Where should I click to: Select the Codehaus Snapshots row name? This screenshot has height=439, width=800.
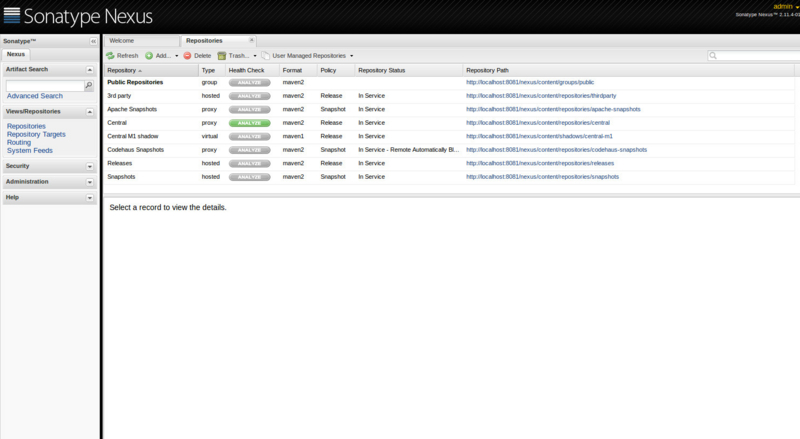[136, 150]
